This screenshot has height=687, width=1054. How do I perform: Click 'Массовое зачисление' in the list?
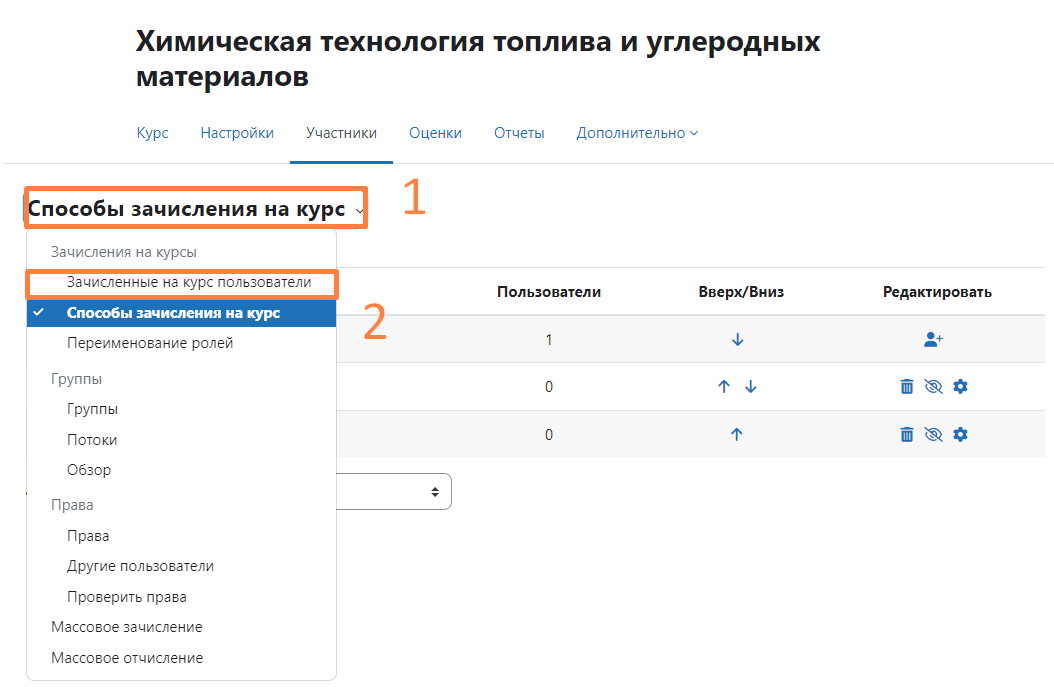click(127, 627)
